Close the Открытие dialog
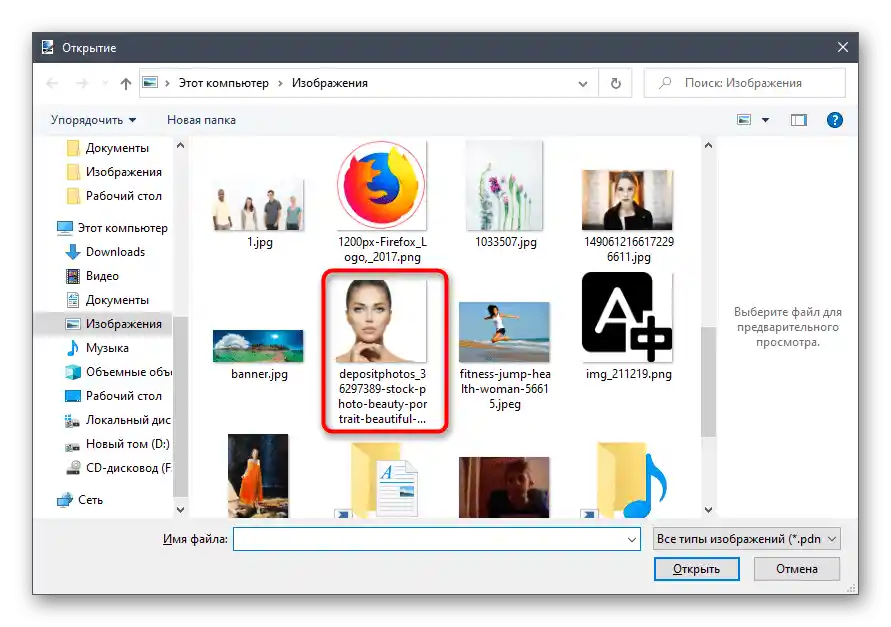The width and height of the screenshot is (891, 627). coord(843,48)
